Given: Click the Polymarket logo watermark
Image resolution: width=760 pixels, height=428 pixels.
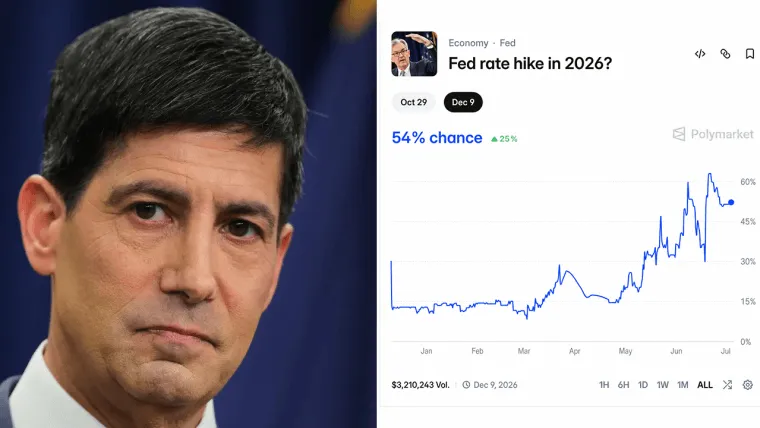Looking at the screenshot, I should point(713,134).
